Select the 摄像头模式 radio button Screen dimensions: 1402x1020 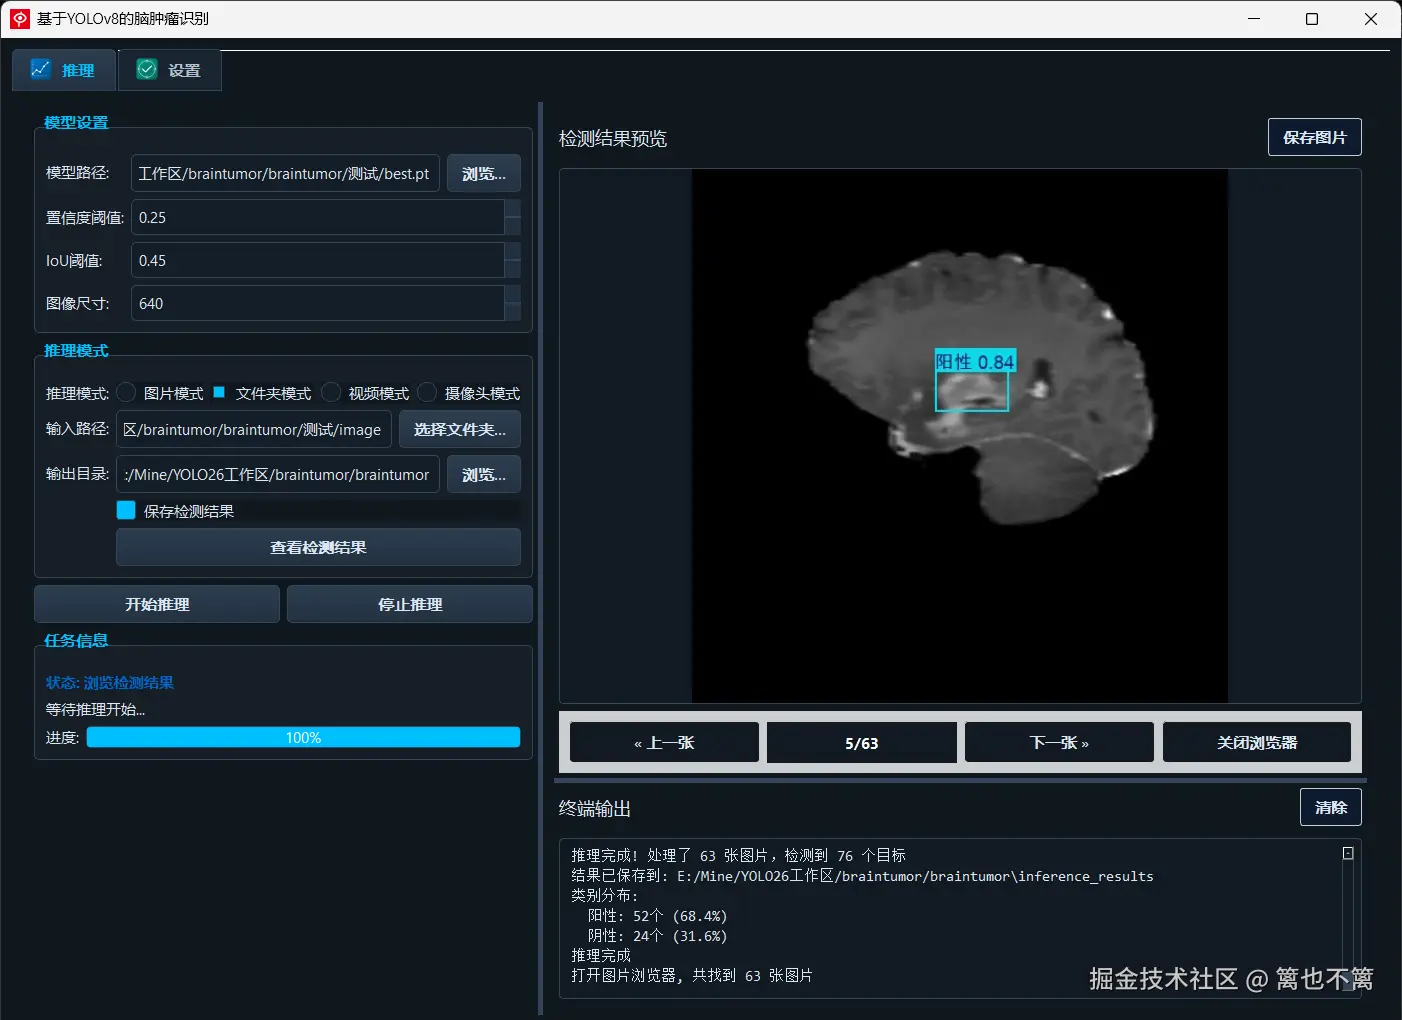click(x=427, y=392)
